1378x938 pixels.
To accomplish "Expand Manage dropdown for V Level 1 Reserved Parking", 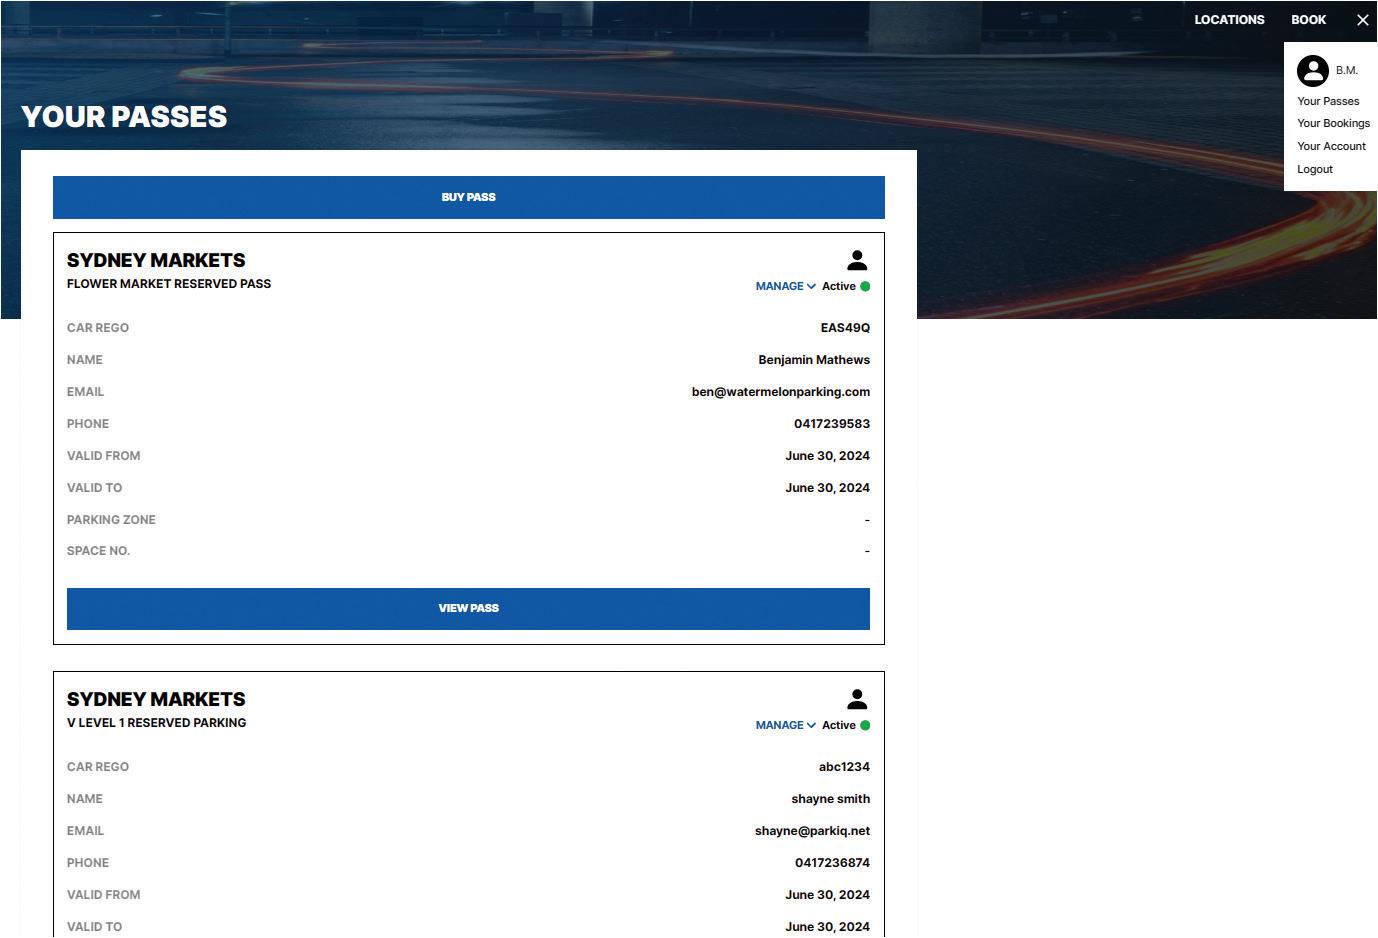I will 786,726.
